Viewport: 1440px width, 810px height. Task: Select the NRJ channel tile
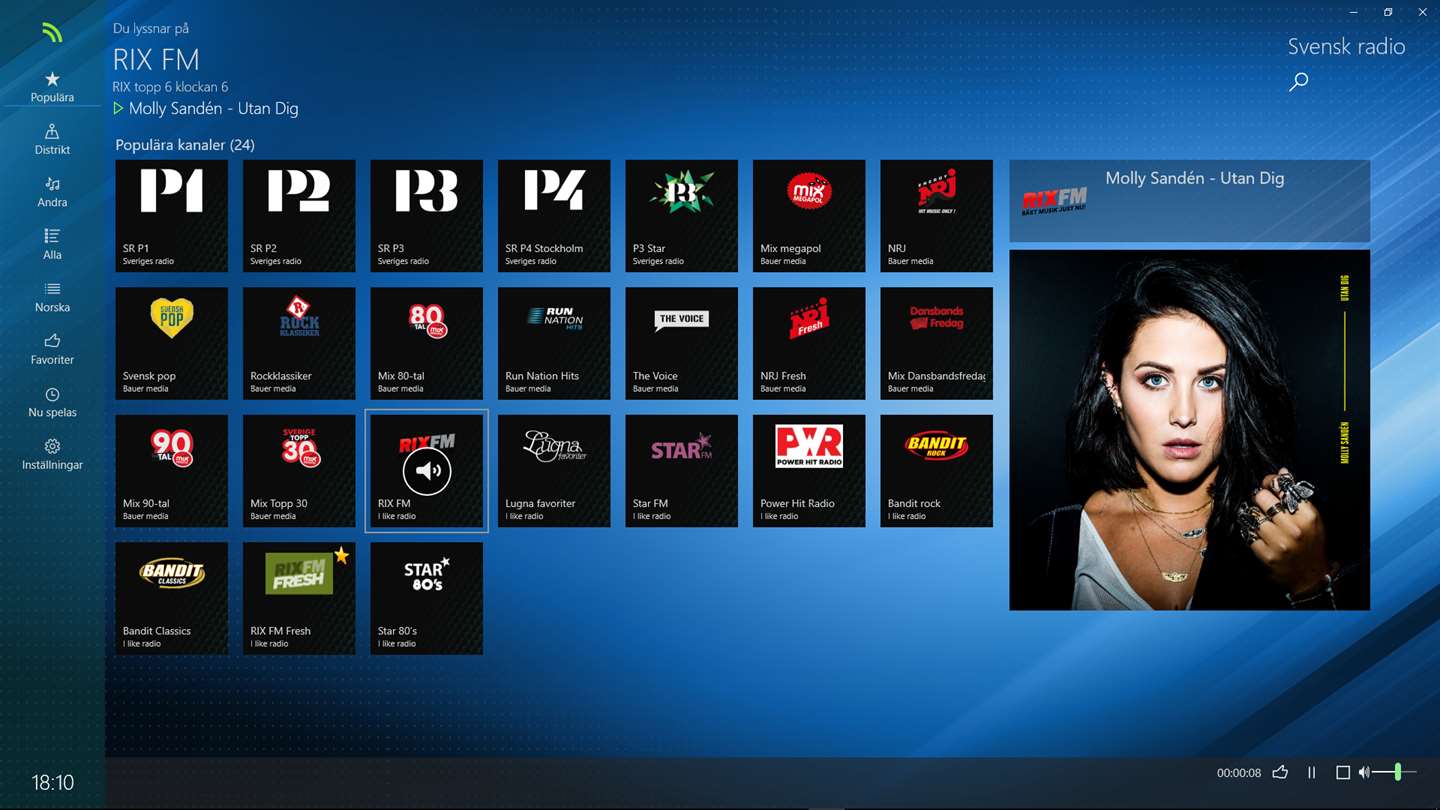936,216
